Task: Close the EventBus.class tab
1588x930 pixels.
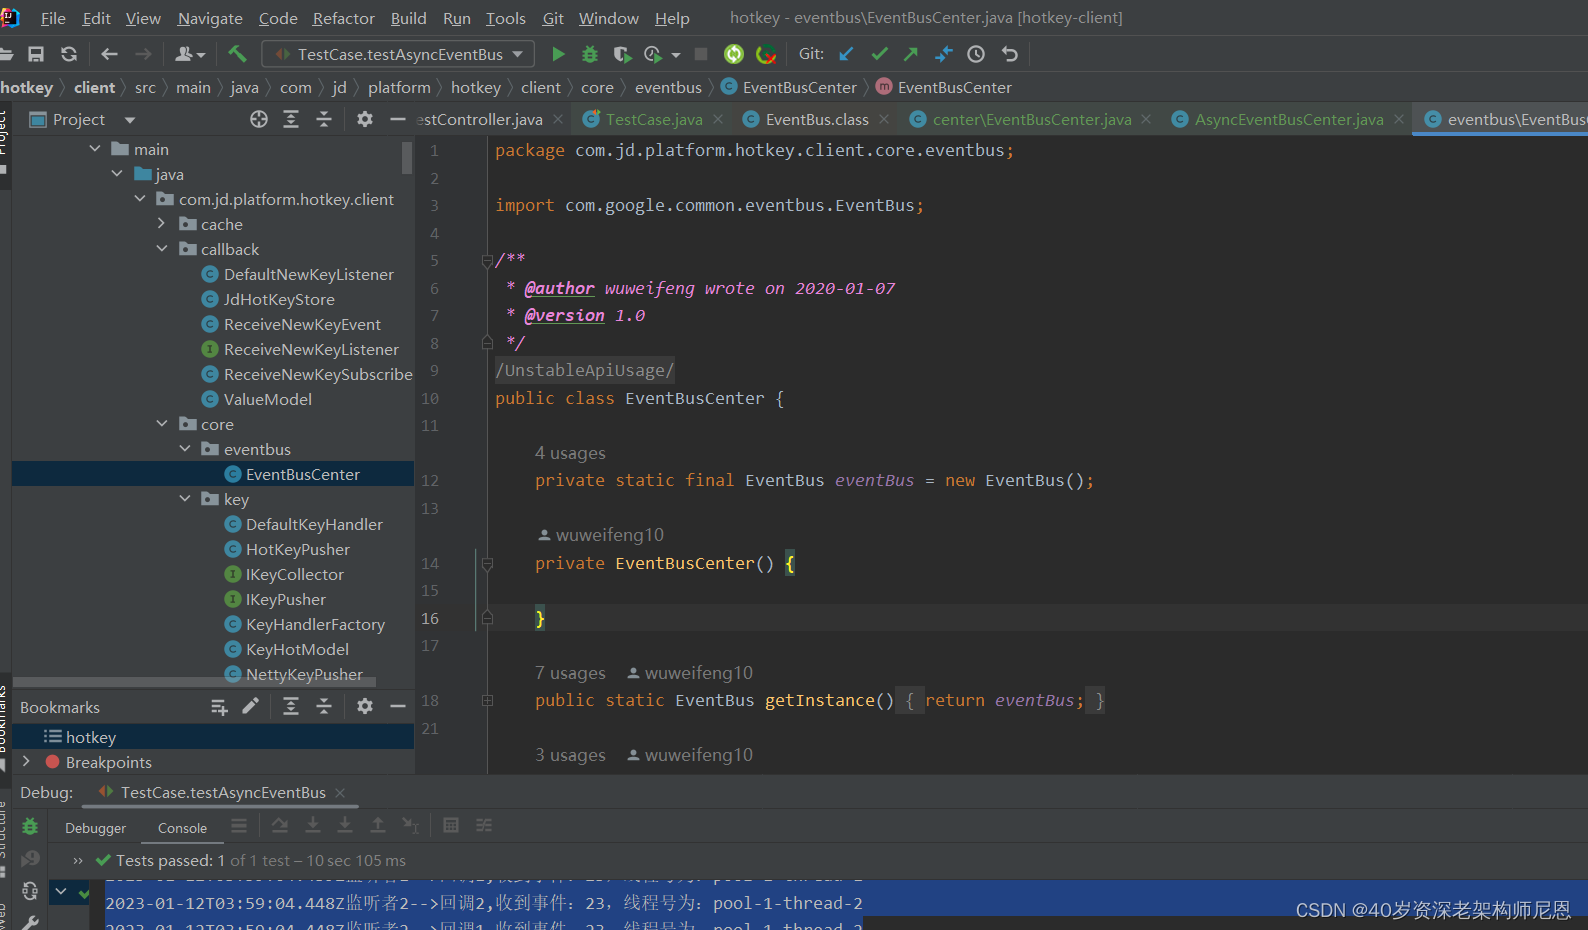Action: tap(884, 120)
